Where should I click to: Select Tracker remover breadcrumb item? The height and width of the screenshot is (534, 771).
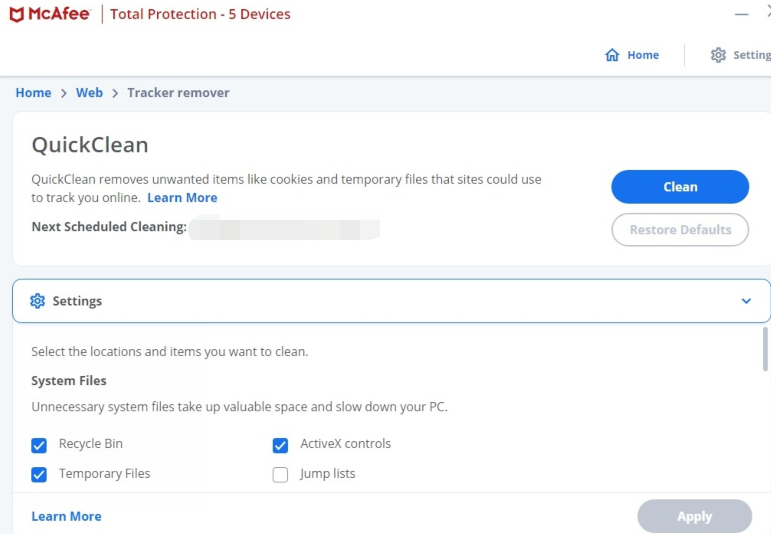[x=178, y=92]
